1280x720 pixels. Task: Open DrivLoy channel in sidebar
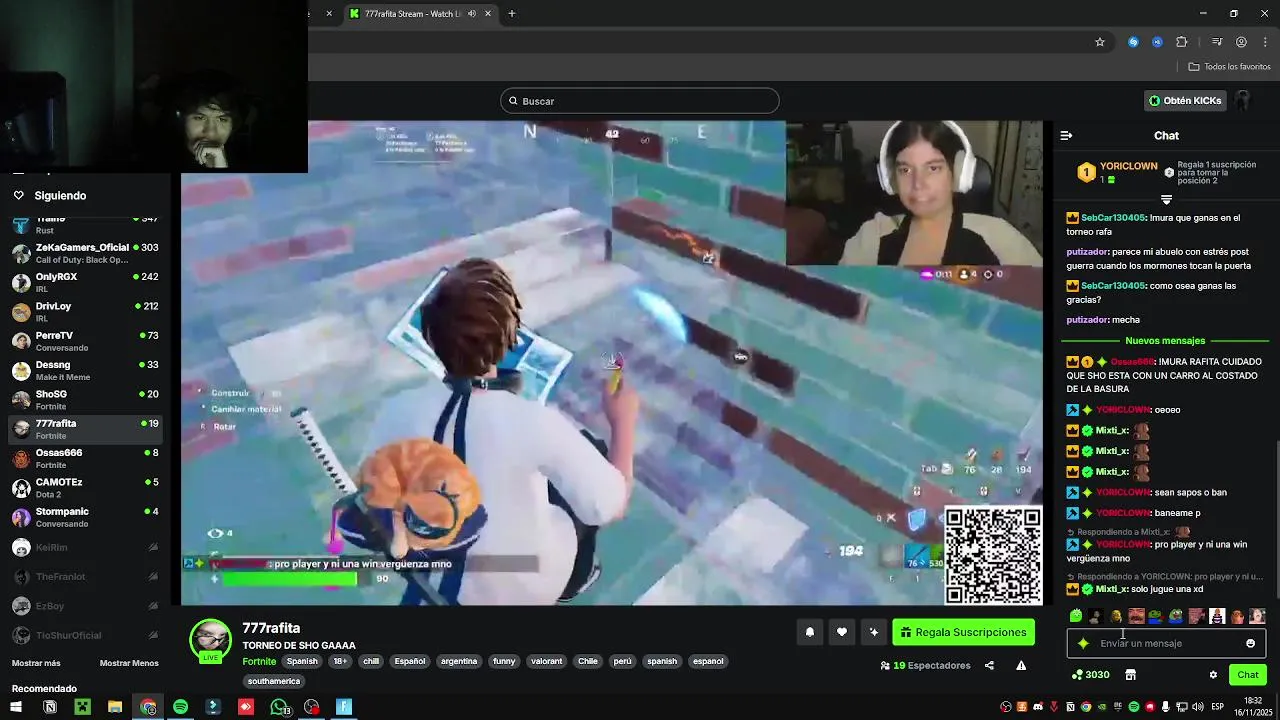(85, 311)
